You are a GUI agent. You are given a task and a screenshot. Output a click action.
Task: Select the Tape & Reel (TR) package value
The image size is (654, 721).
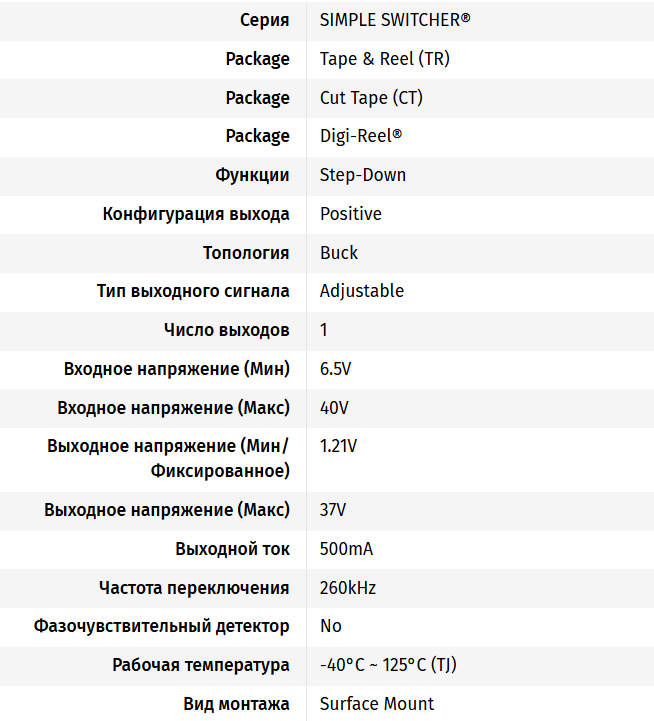385,59
